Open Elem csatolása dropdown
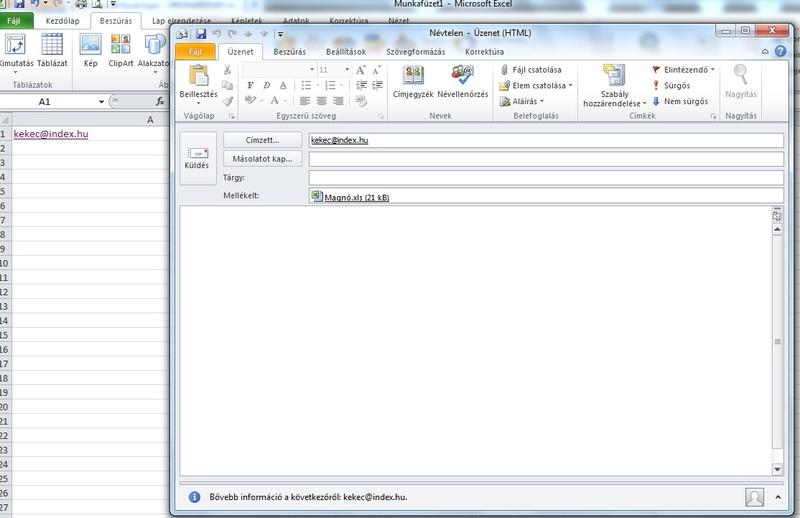Image resolution: width=800 pixels, height=518 pixels. pos(536,86)
